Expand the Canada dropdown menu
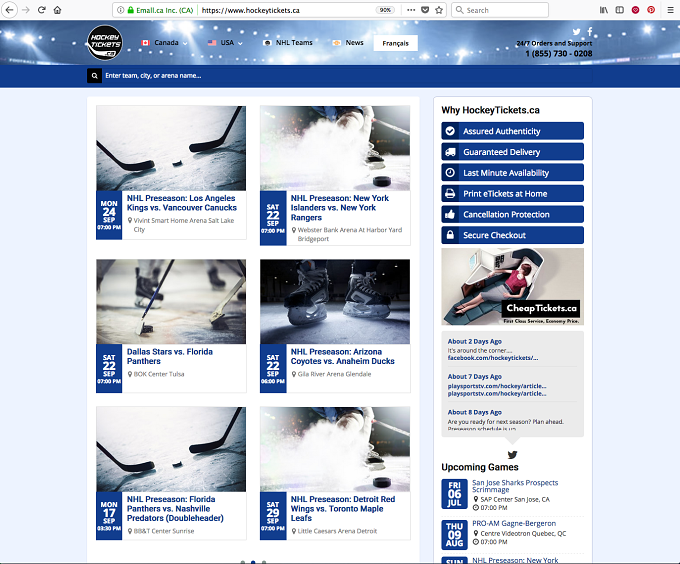This screenshot has width=680, height=564. point(164,43)
